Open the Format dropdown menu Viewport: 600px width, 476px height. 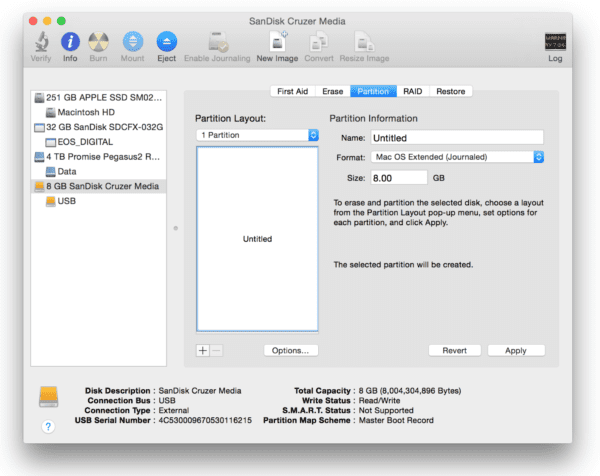tap(456, 157)
